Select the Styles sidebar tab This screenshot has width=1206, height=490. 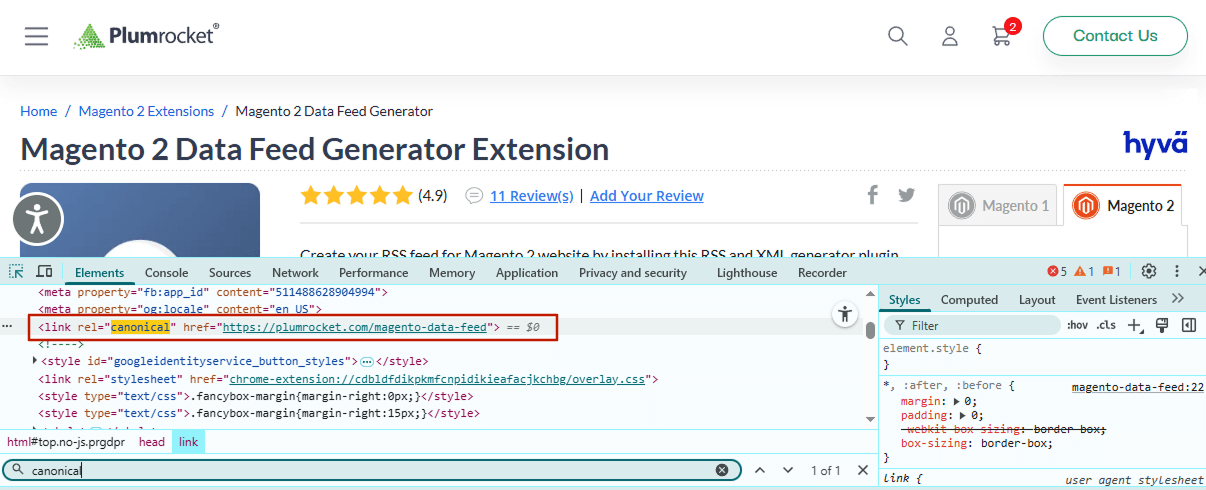click(904, 300)
